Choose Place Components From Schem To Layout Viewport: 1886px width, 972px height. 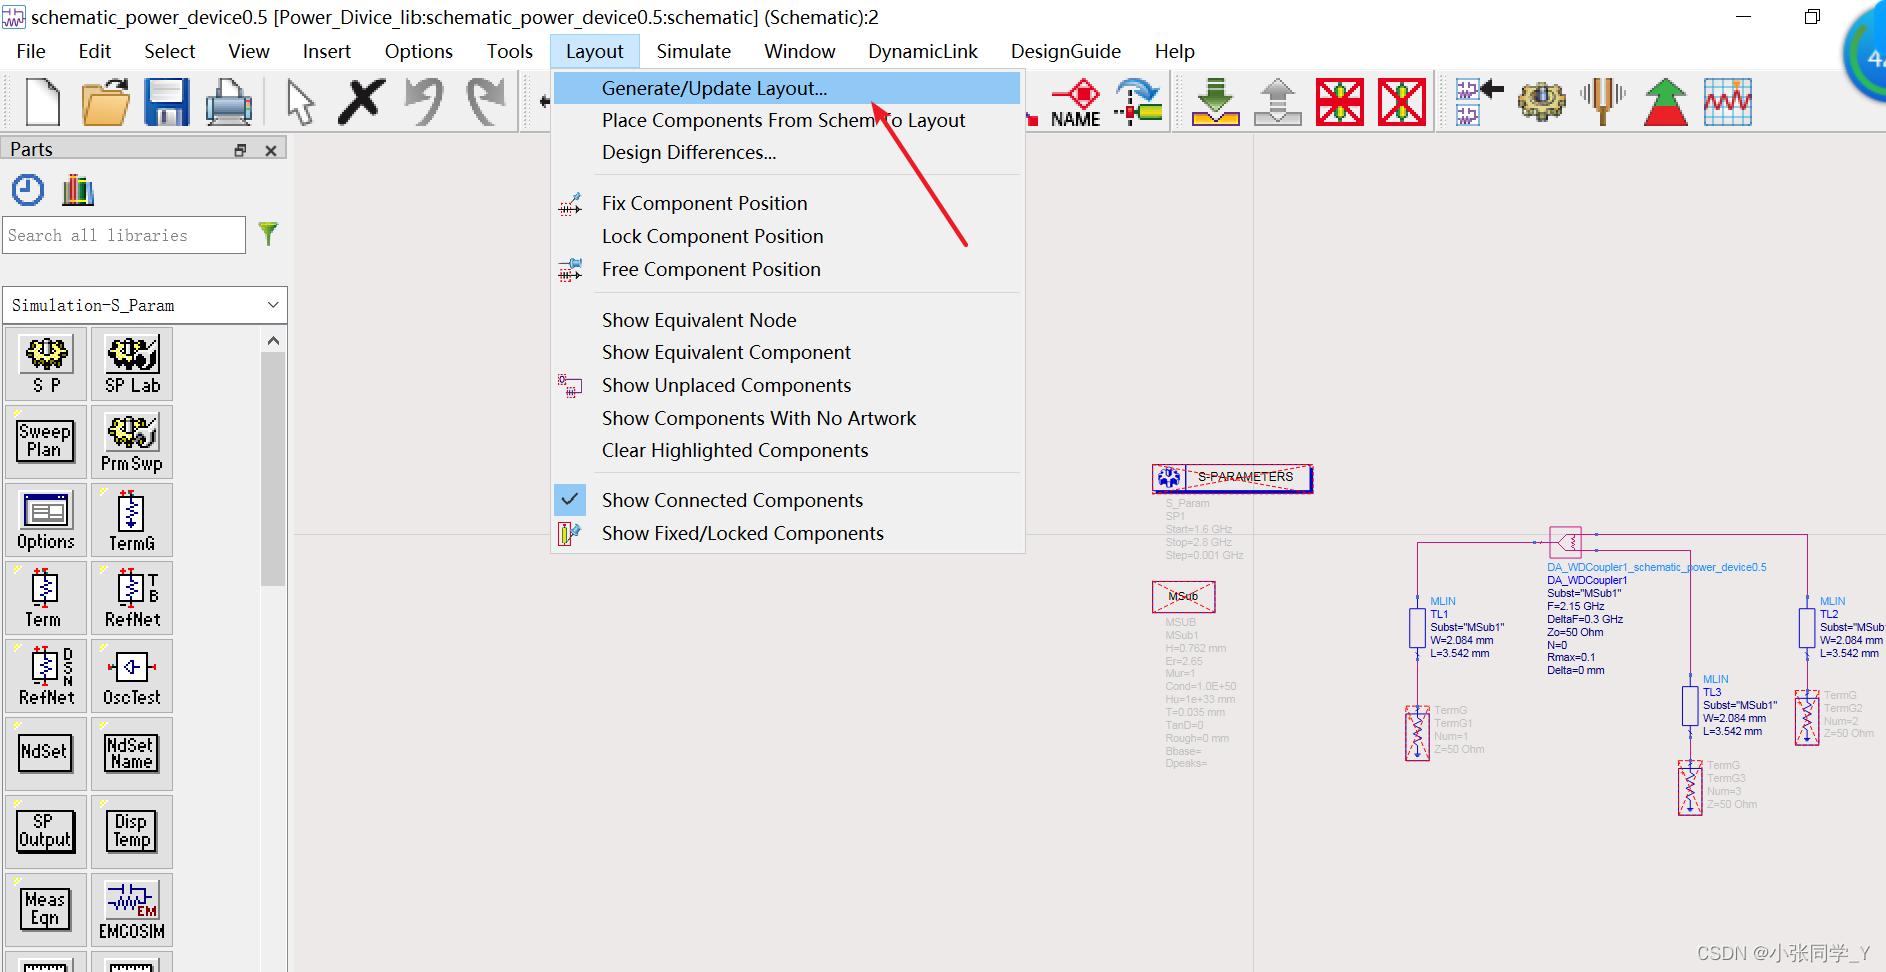click(x=786, y=120)
